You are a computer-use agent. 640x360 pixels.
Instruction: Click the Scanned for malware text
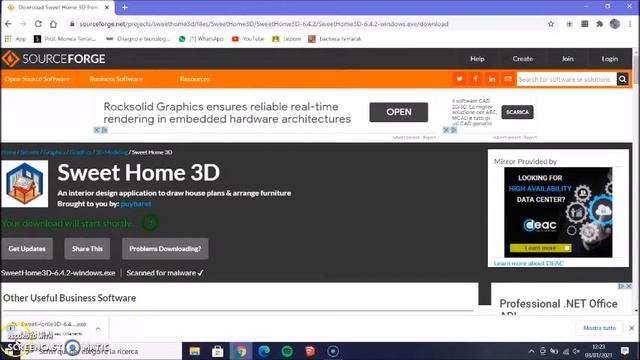[x=165, y=273]
